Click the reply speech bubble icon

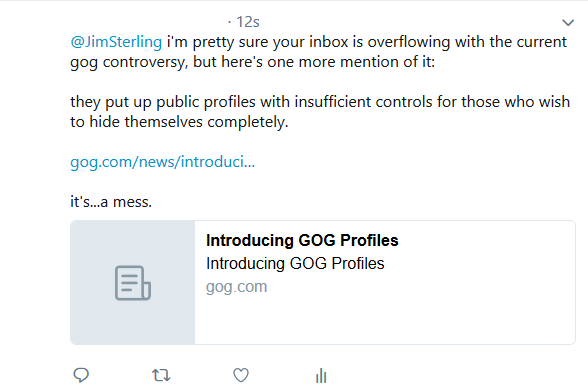point(81,375)
